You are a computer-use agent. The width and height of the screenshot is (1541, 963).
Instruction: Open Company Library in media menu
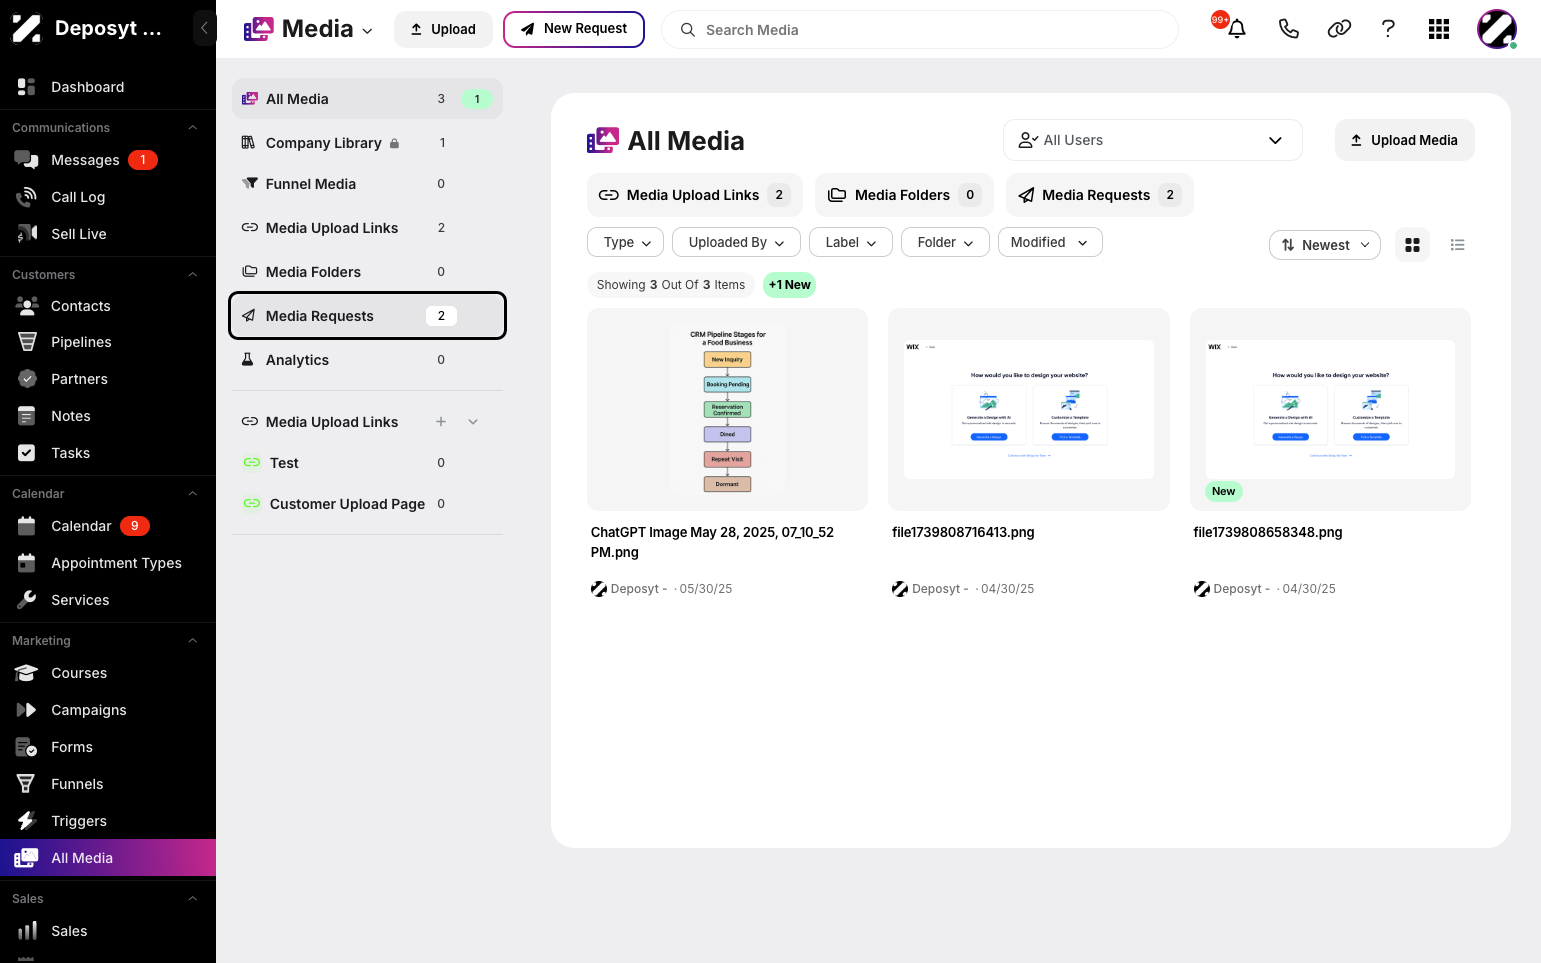pos(367,143)
